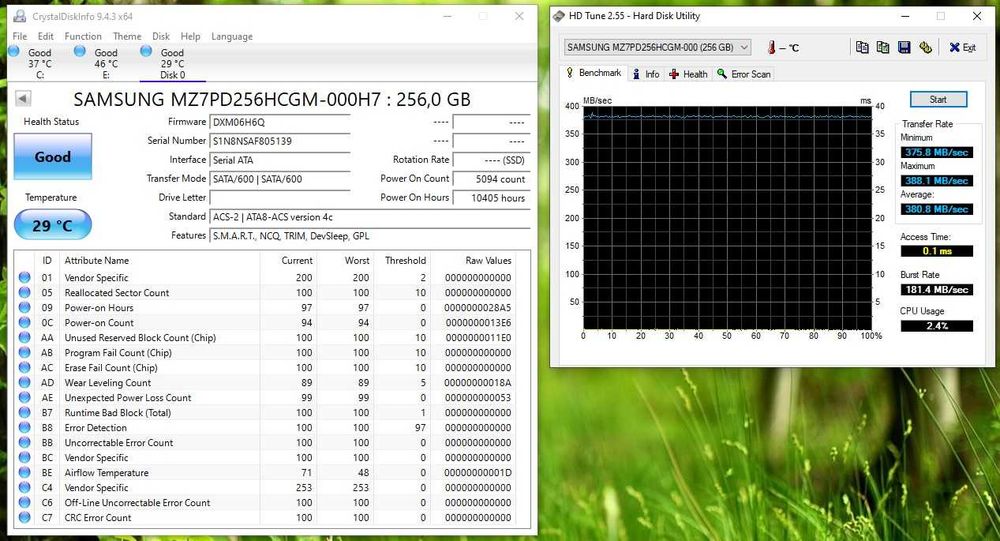Click the status icon for Airflow Temperature
This screenshot has width=1000, height=541.
pos(24,472)
